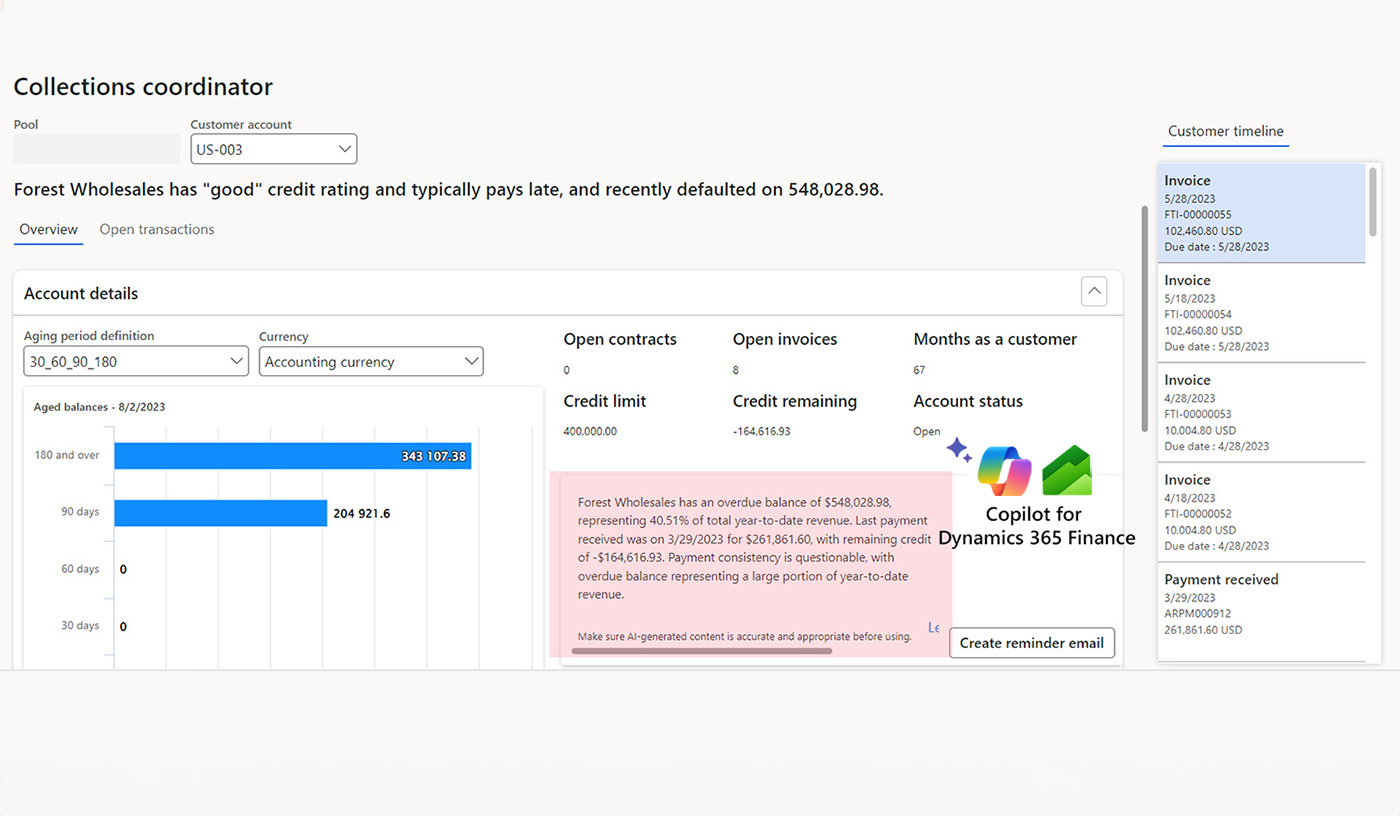Screen dimensions: 1400x816
Task: Click the Account status value Open
Action: click(927, 432)
